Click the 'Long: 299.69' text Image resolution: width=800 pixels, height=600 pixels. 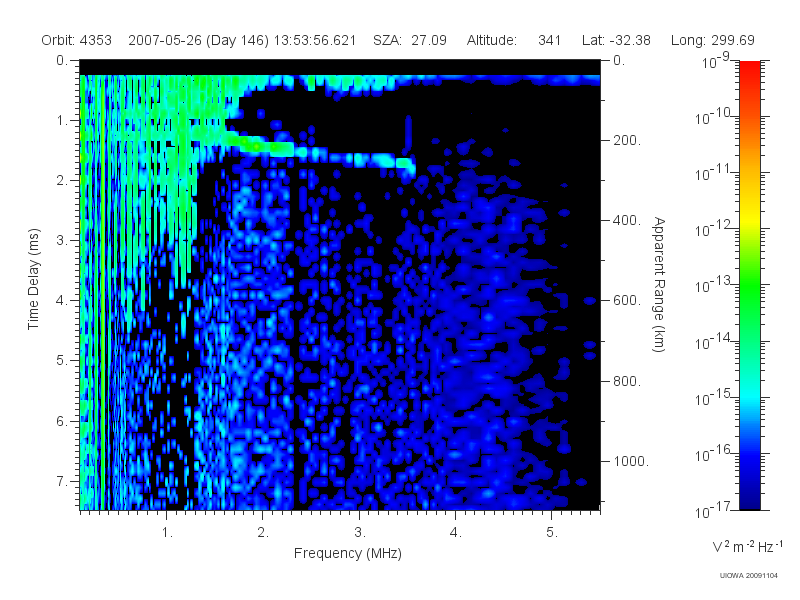pos(713,40)
